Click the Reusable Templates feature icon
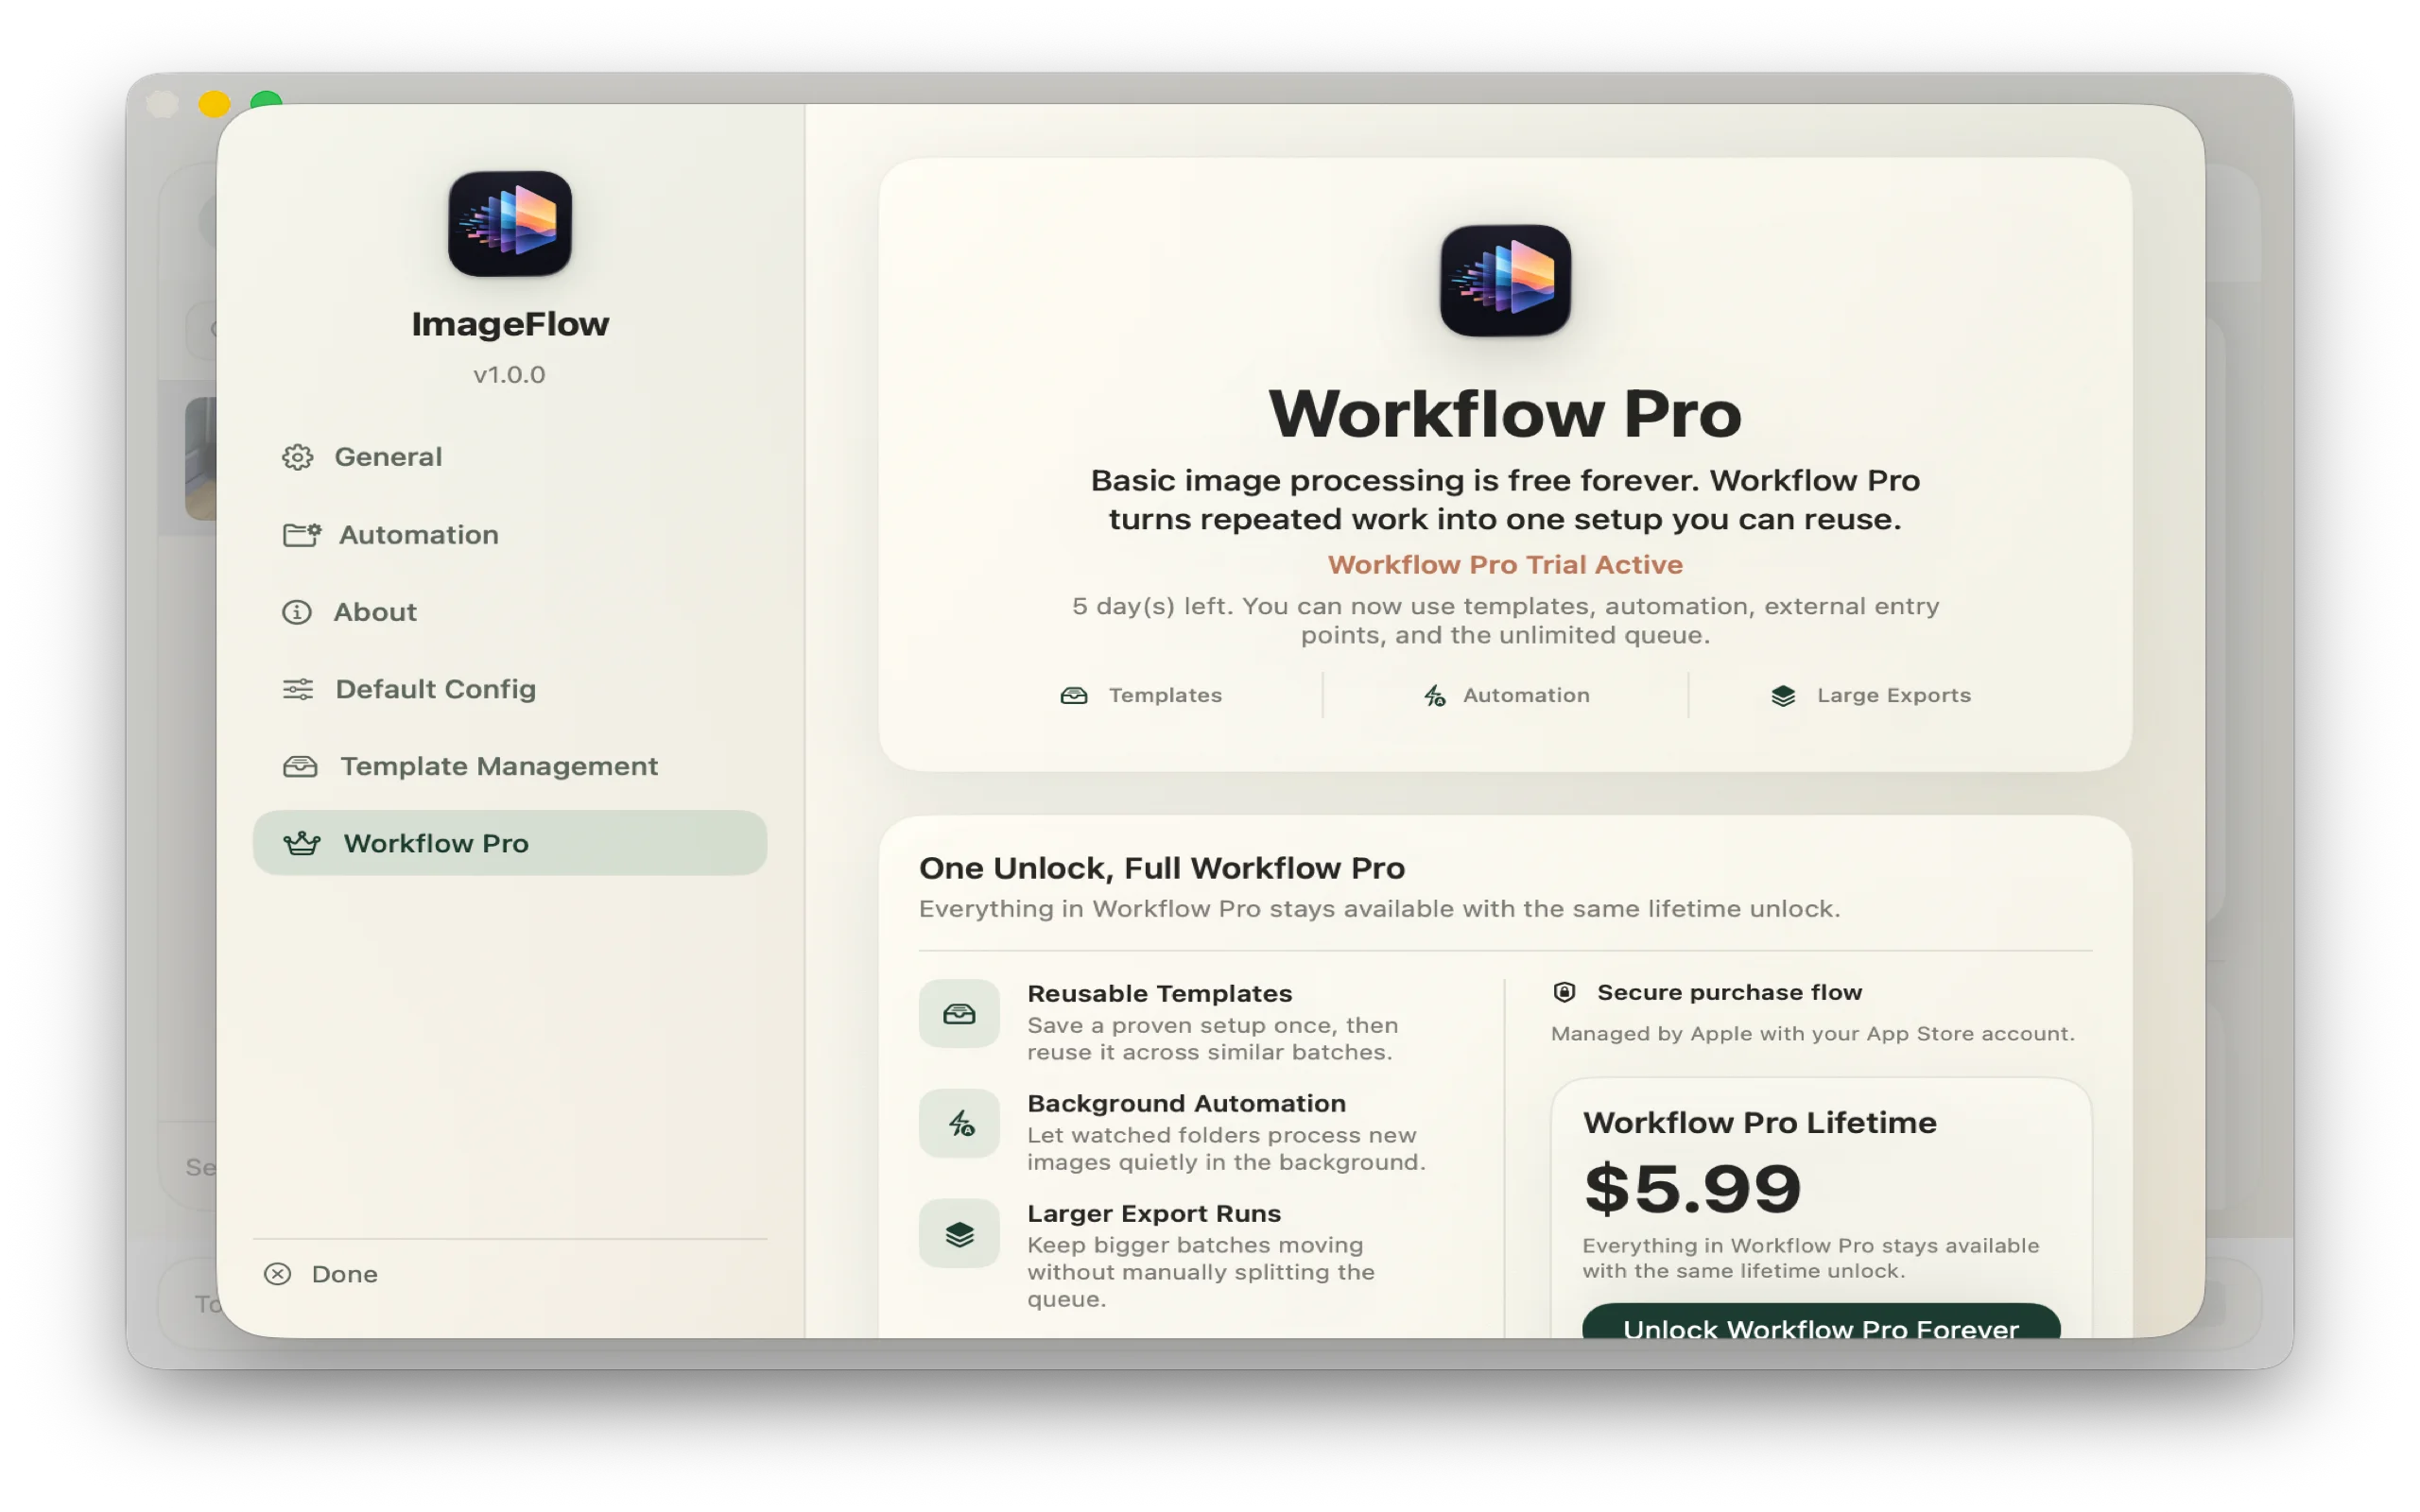The height and width of the screenshot is (1512, 2420). click(959, 1014)
